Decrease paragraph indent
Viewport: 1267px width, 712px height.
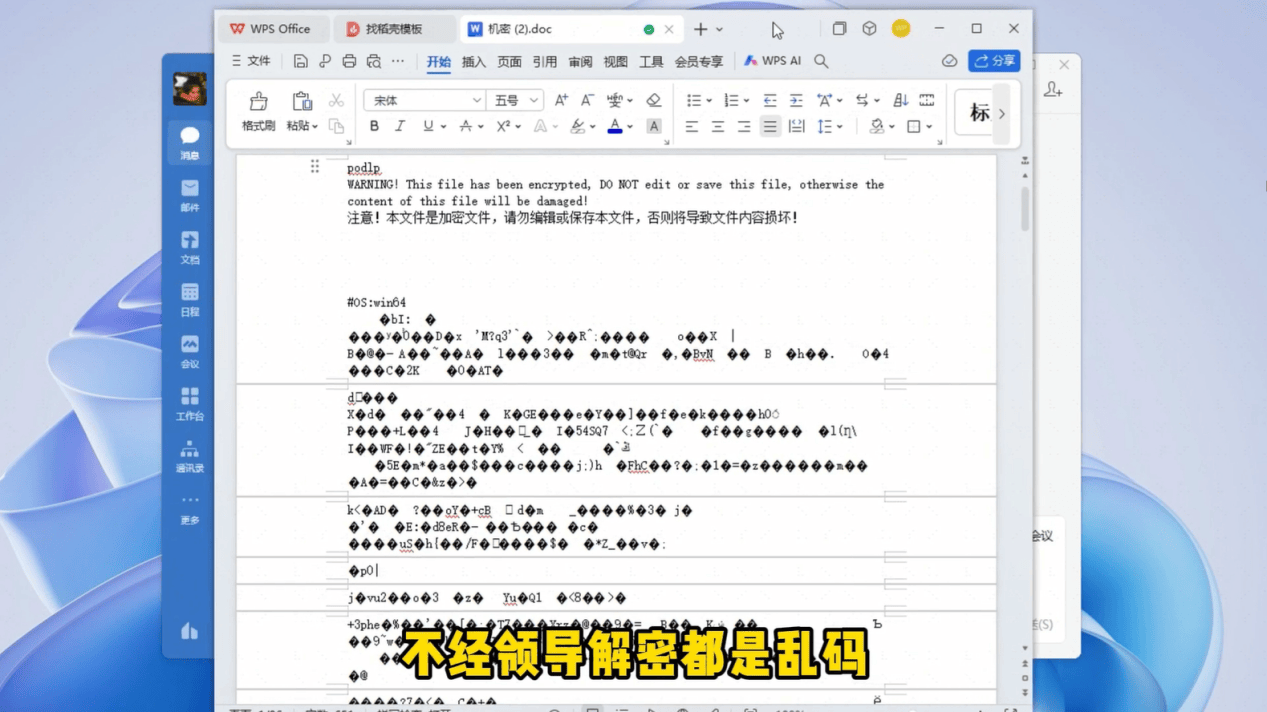[770, 100]
